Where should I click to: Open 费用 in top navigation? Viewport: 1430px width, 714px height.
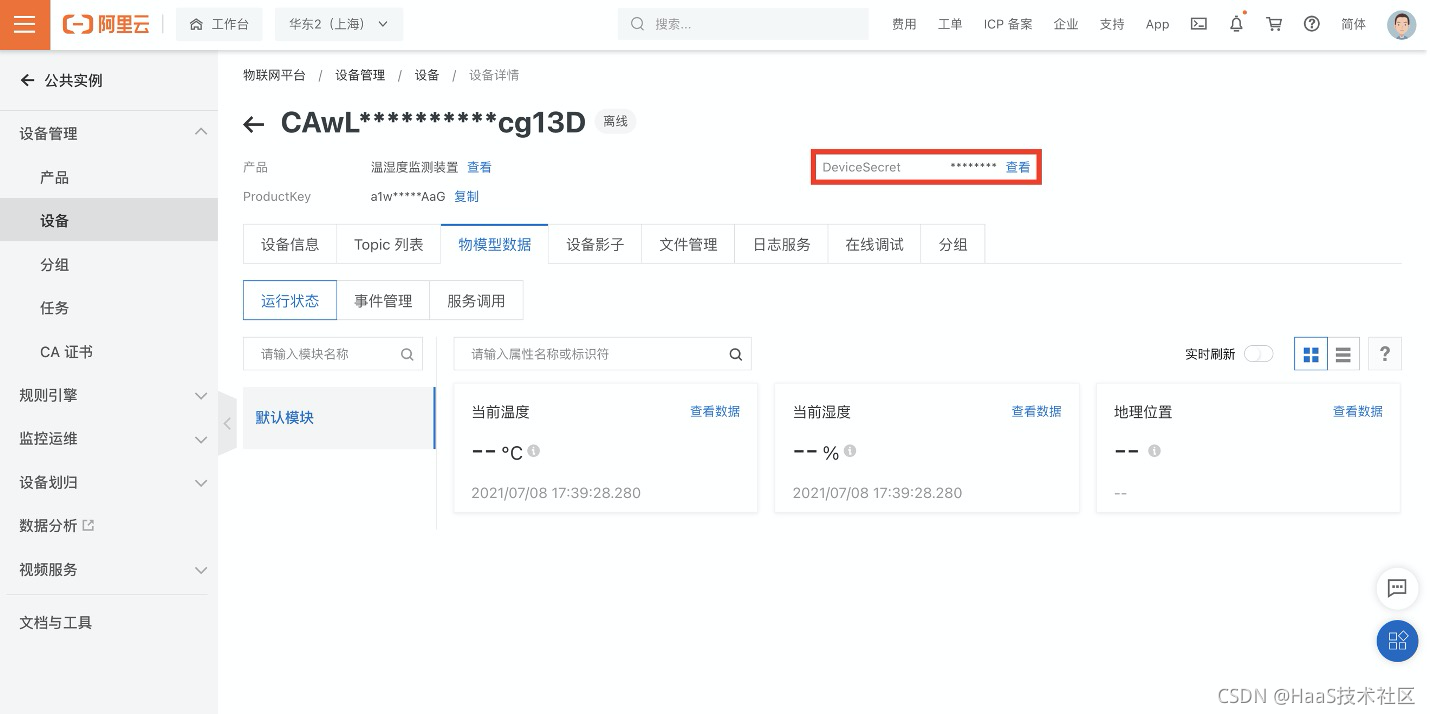click(x=904, y=24)
